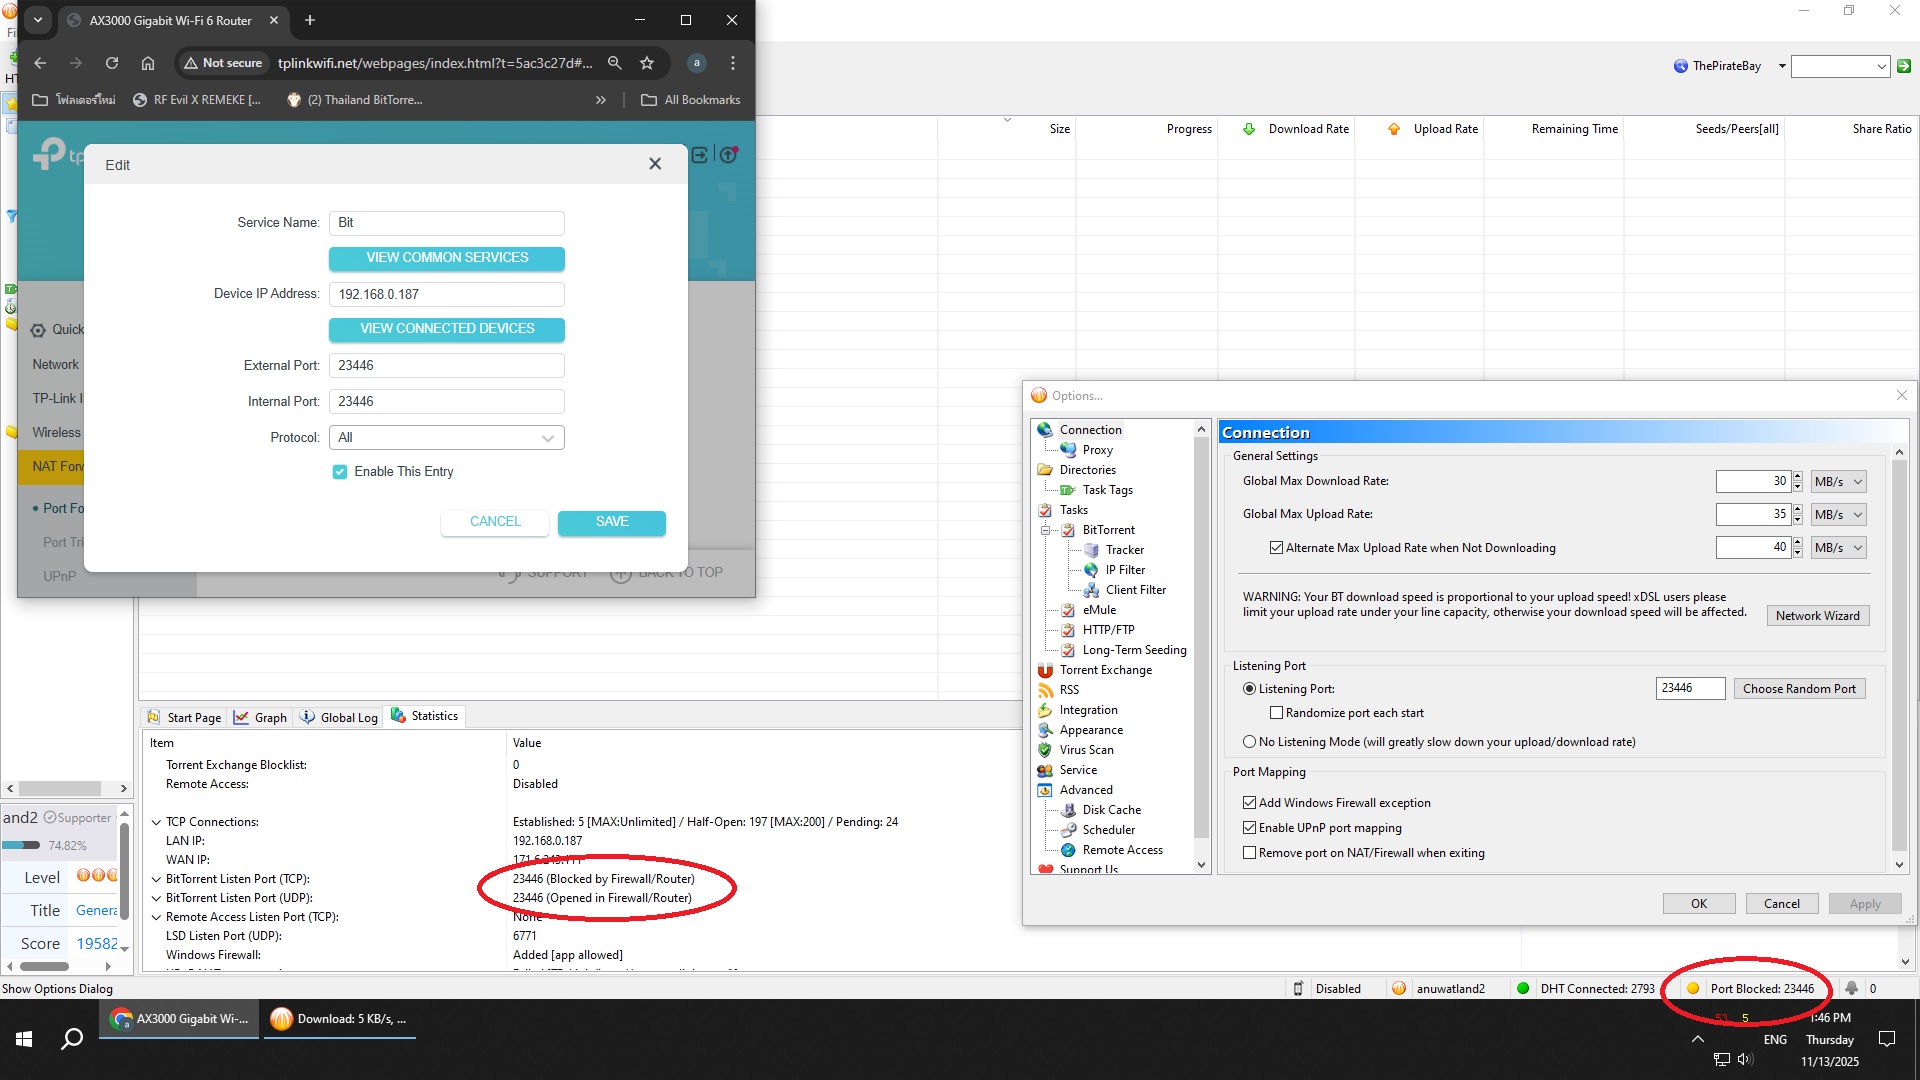Bookmark page with star icon in Chrome
This screenshot has width=1920, height=1080.
(647, 63)
